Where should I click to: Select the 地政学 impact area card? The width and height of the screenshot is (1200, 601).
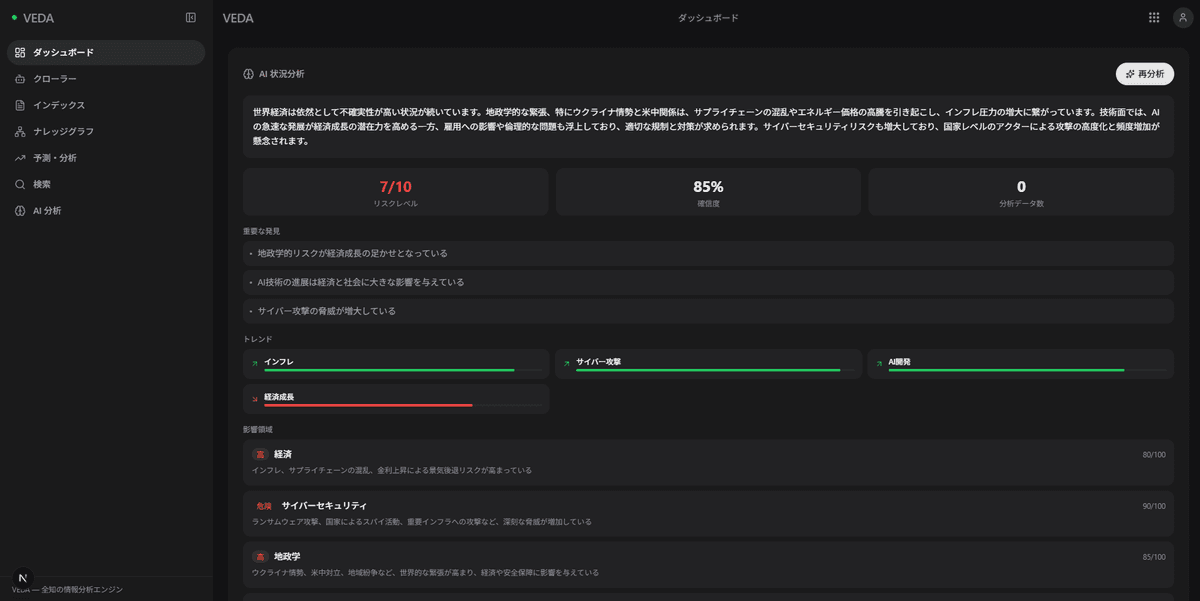pyautogui.click(x=708, y=564)
